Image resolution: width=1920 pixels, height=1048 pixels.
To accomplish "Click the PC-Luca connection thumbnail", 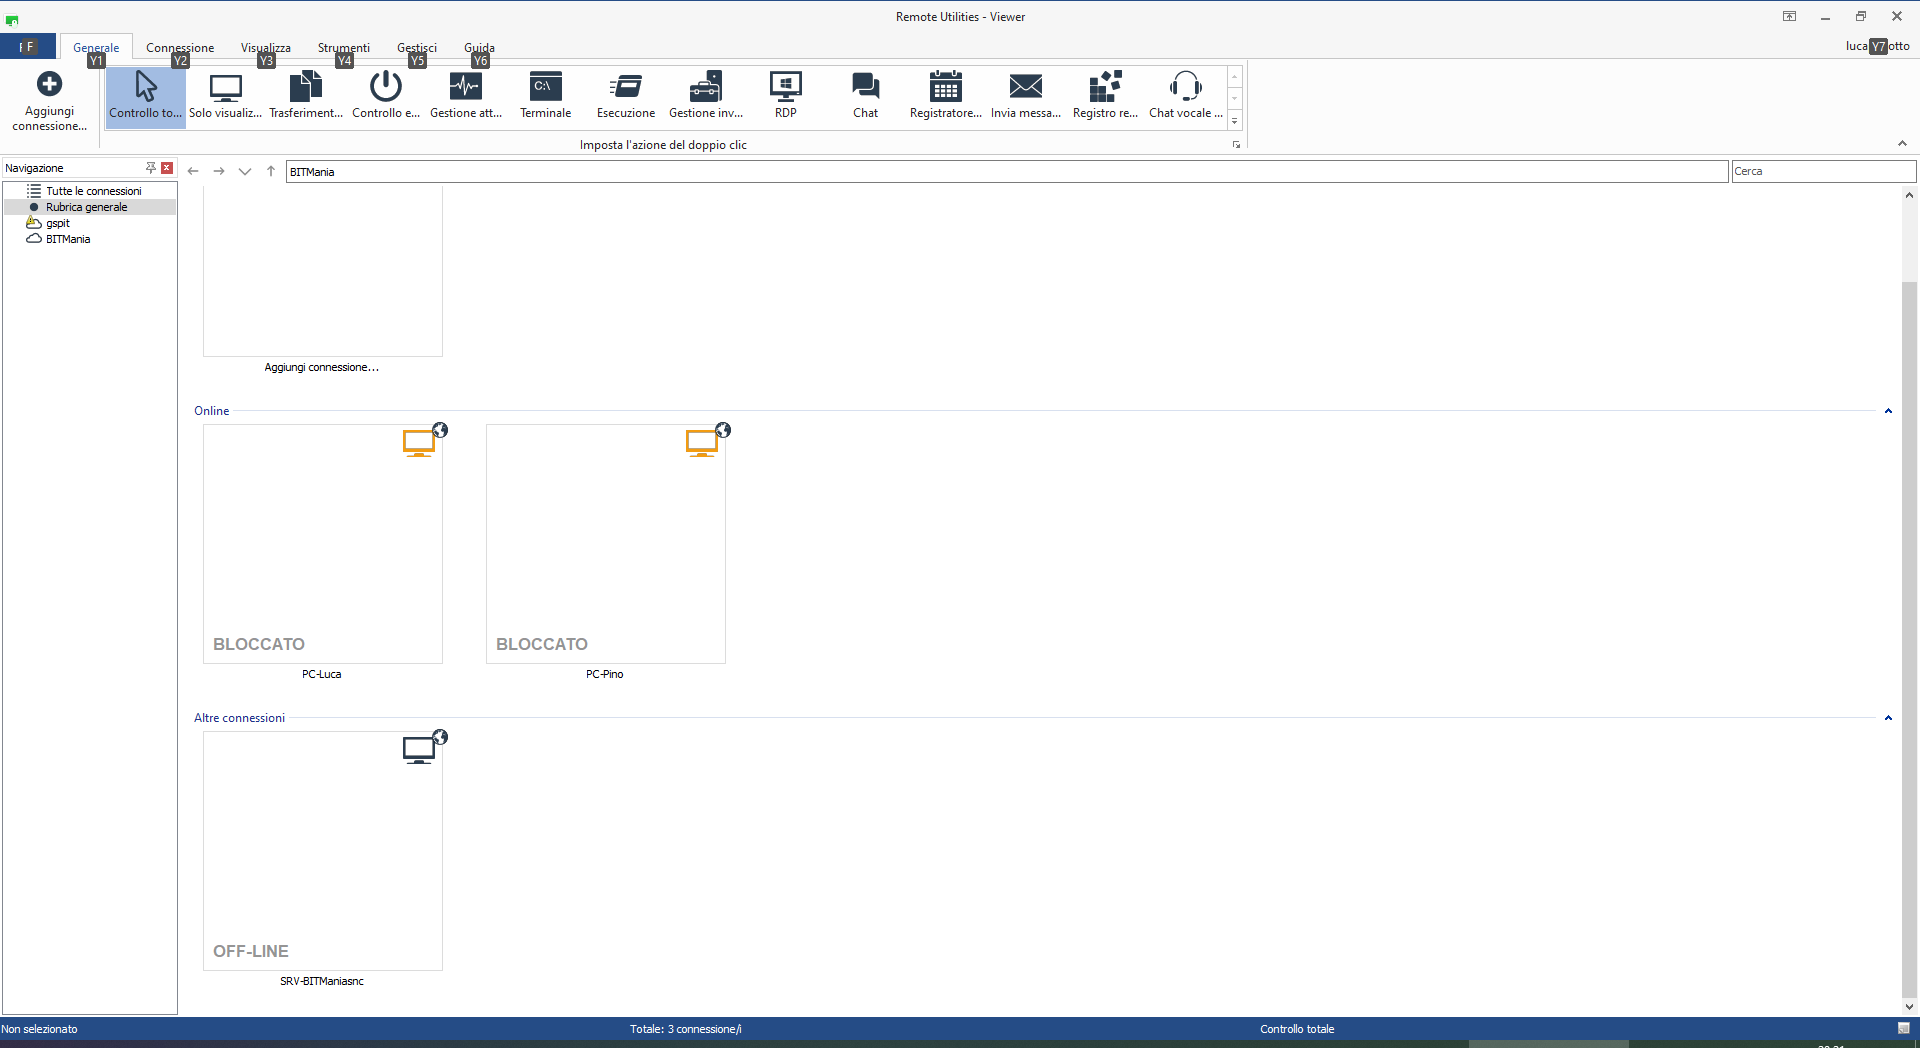I will tap(322, 544).
